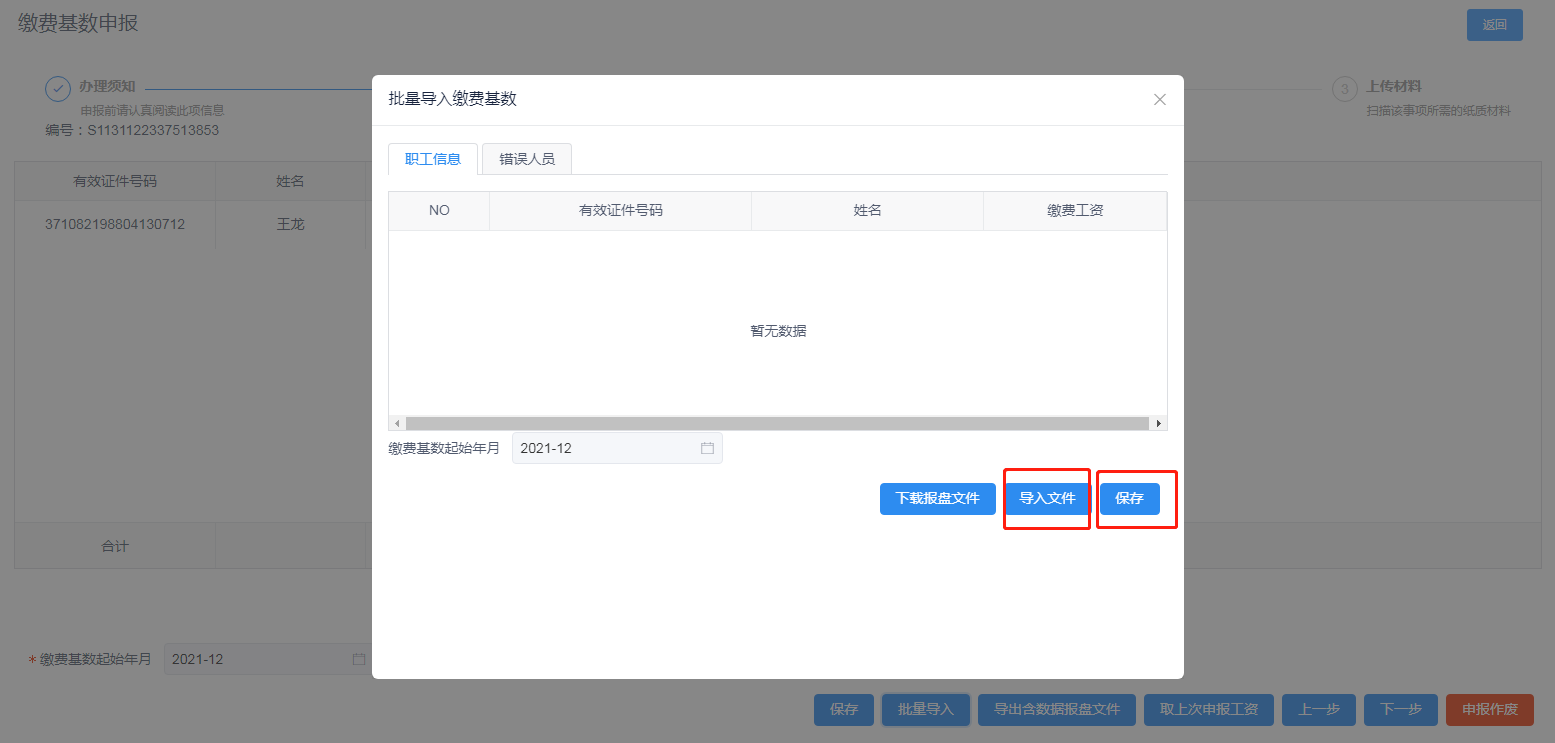1555x743 pixels.
Task: Click the 下一步 button
Action: (x=1401, y=709)
